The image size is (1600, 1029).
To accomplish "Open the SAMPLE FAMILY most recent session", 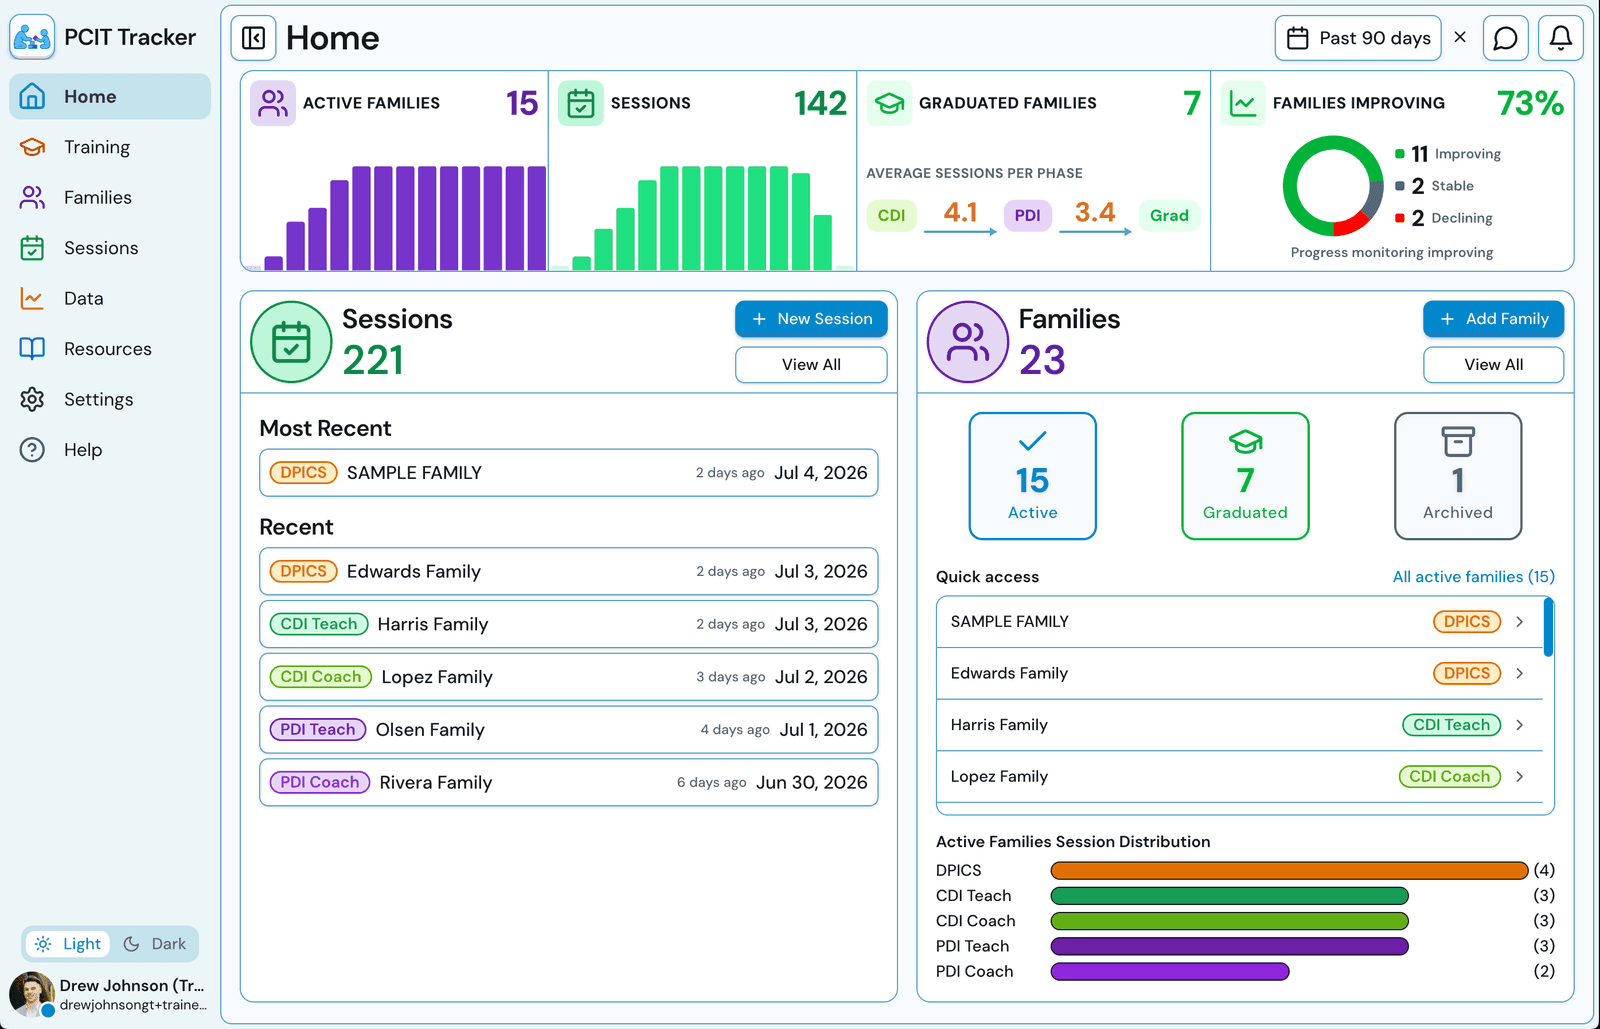I will [x=569, y=473].
